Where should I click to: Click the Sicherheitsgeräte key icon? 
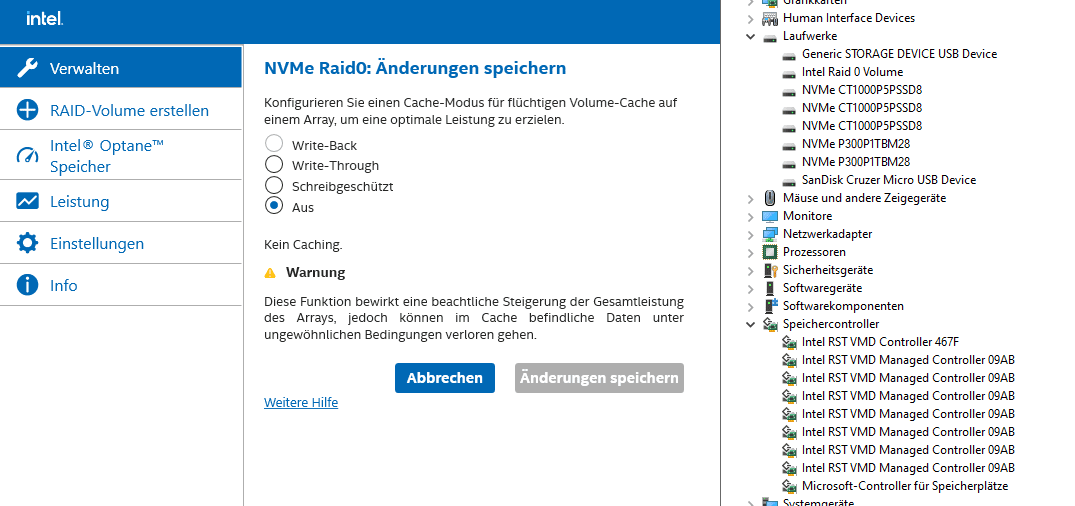coord(770,270)
